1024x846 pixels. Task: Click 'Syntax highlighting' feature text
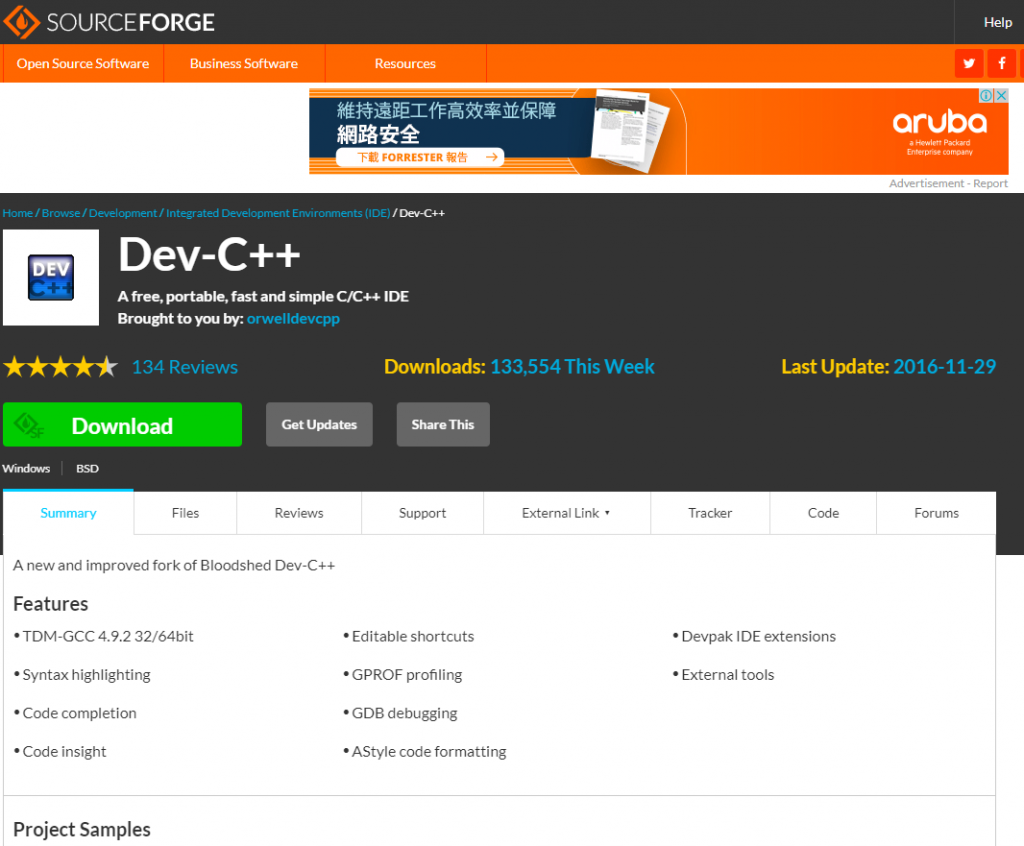coord(86,675)
